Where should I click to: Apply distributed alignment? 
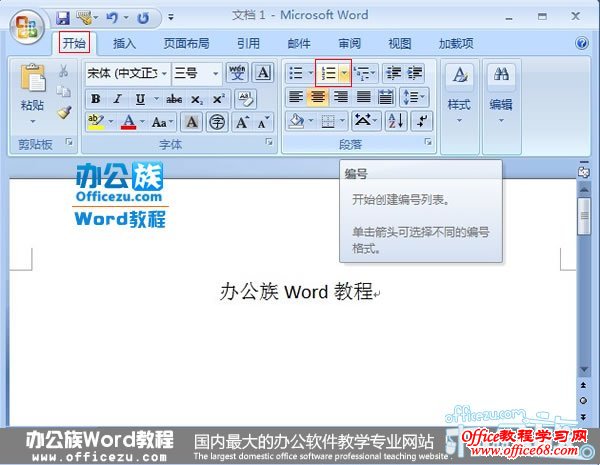tap(385, 97)
